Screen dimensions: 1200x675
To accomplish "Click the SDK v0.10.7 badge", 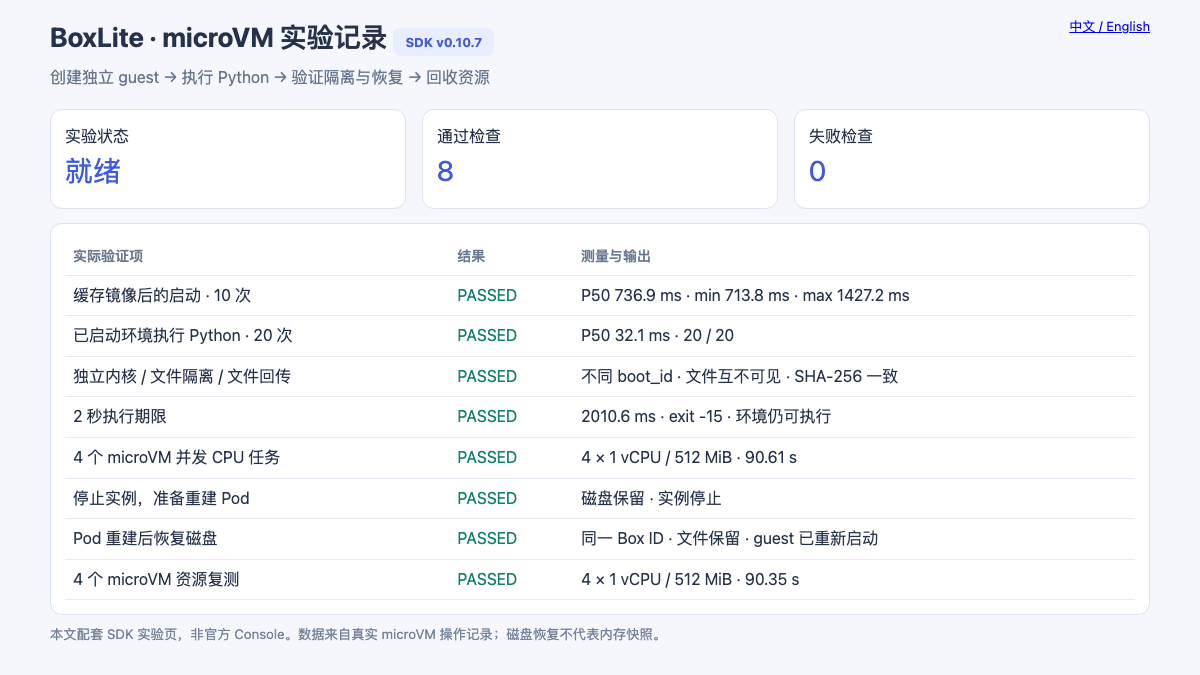I will pos(444,42).
